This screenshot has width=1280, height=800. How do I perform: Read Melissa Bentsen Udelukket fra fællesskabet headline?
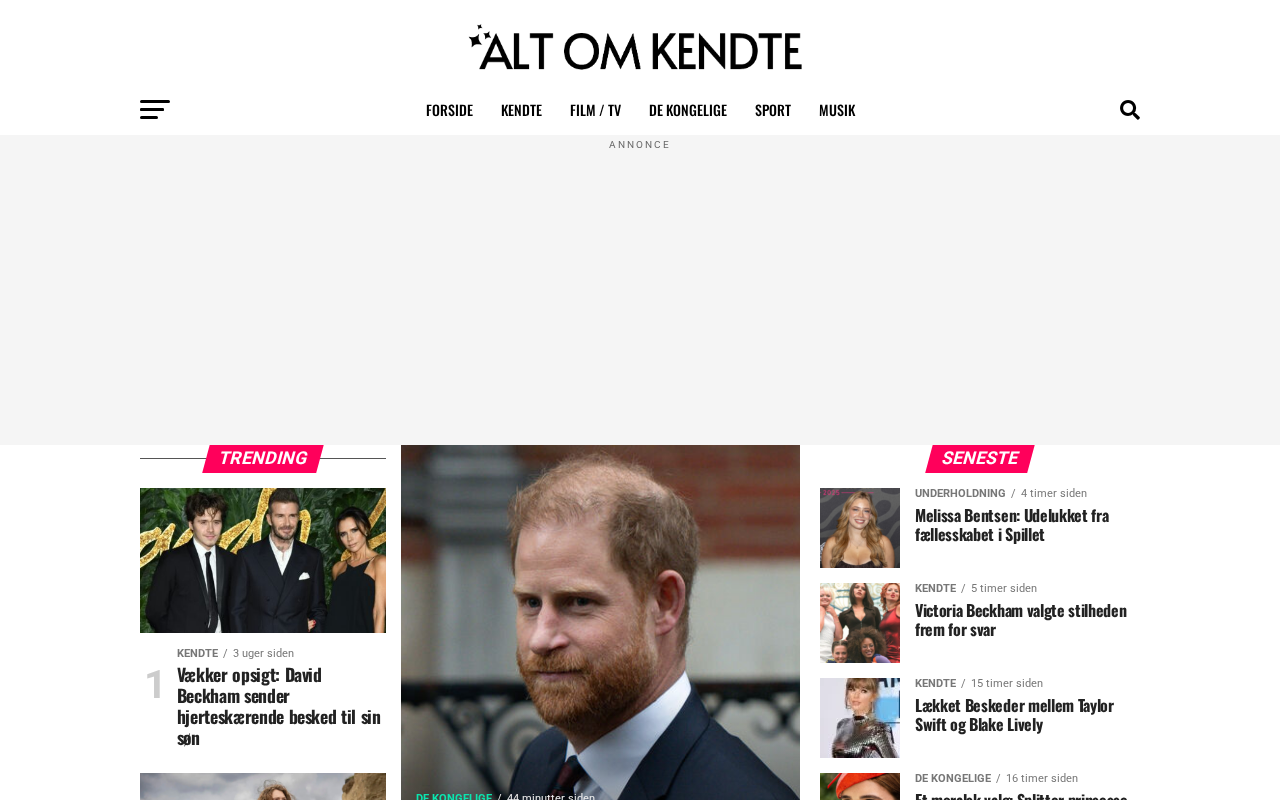pyautogui.click(x=1012, y=525)
